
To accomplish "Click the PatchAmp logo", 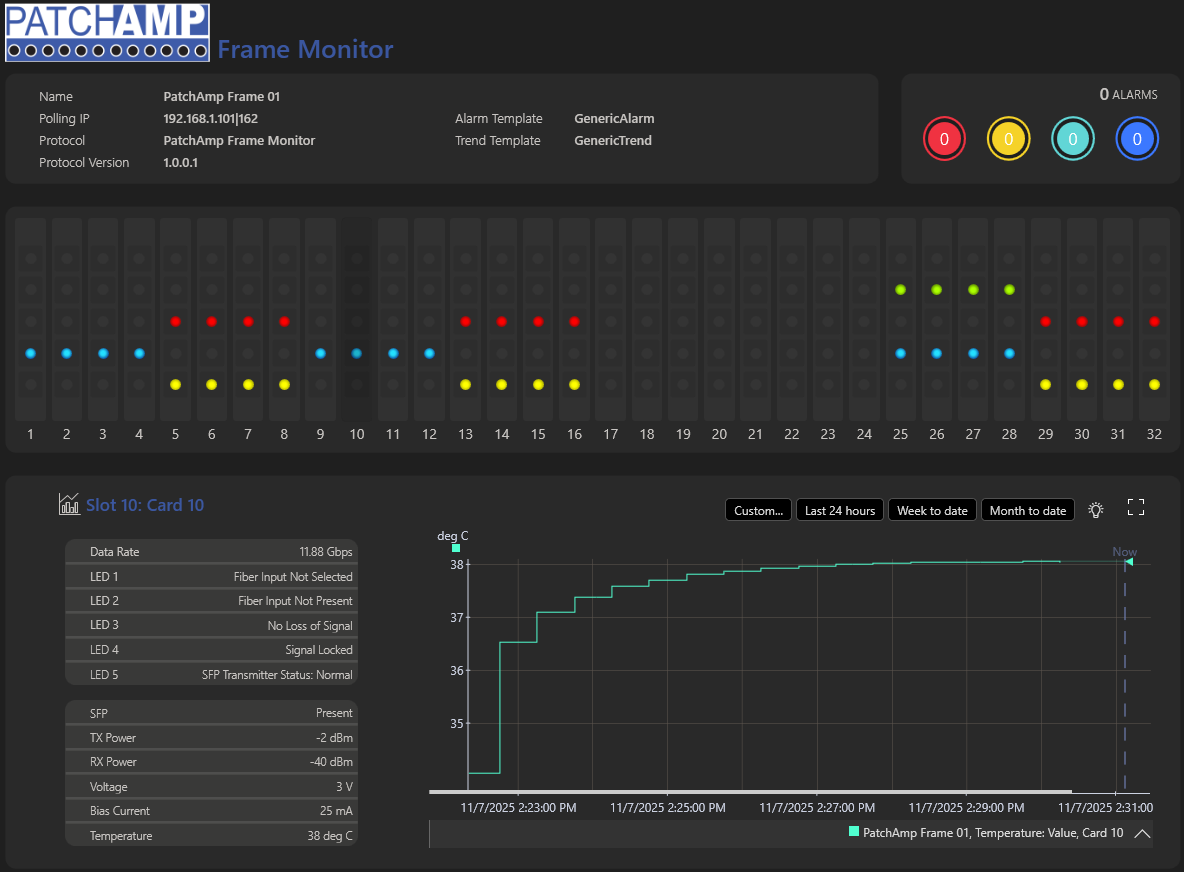I will pos(107,32).
